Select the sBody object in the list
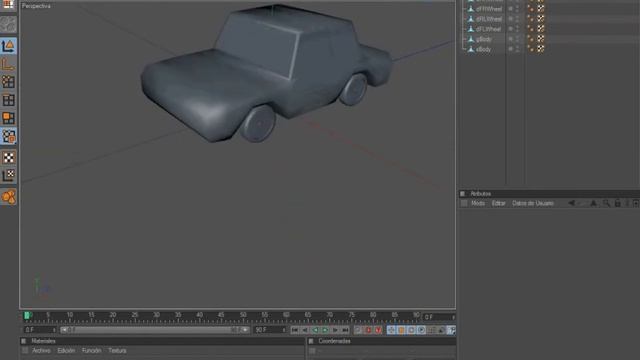 (x=483, y=49)
